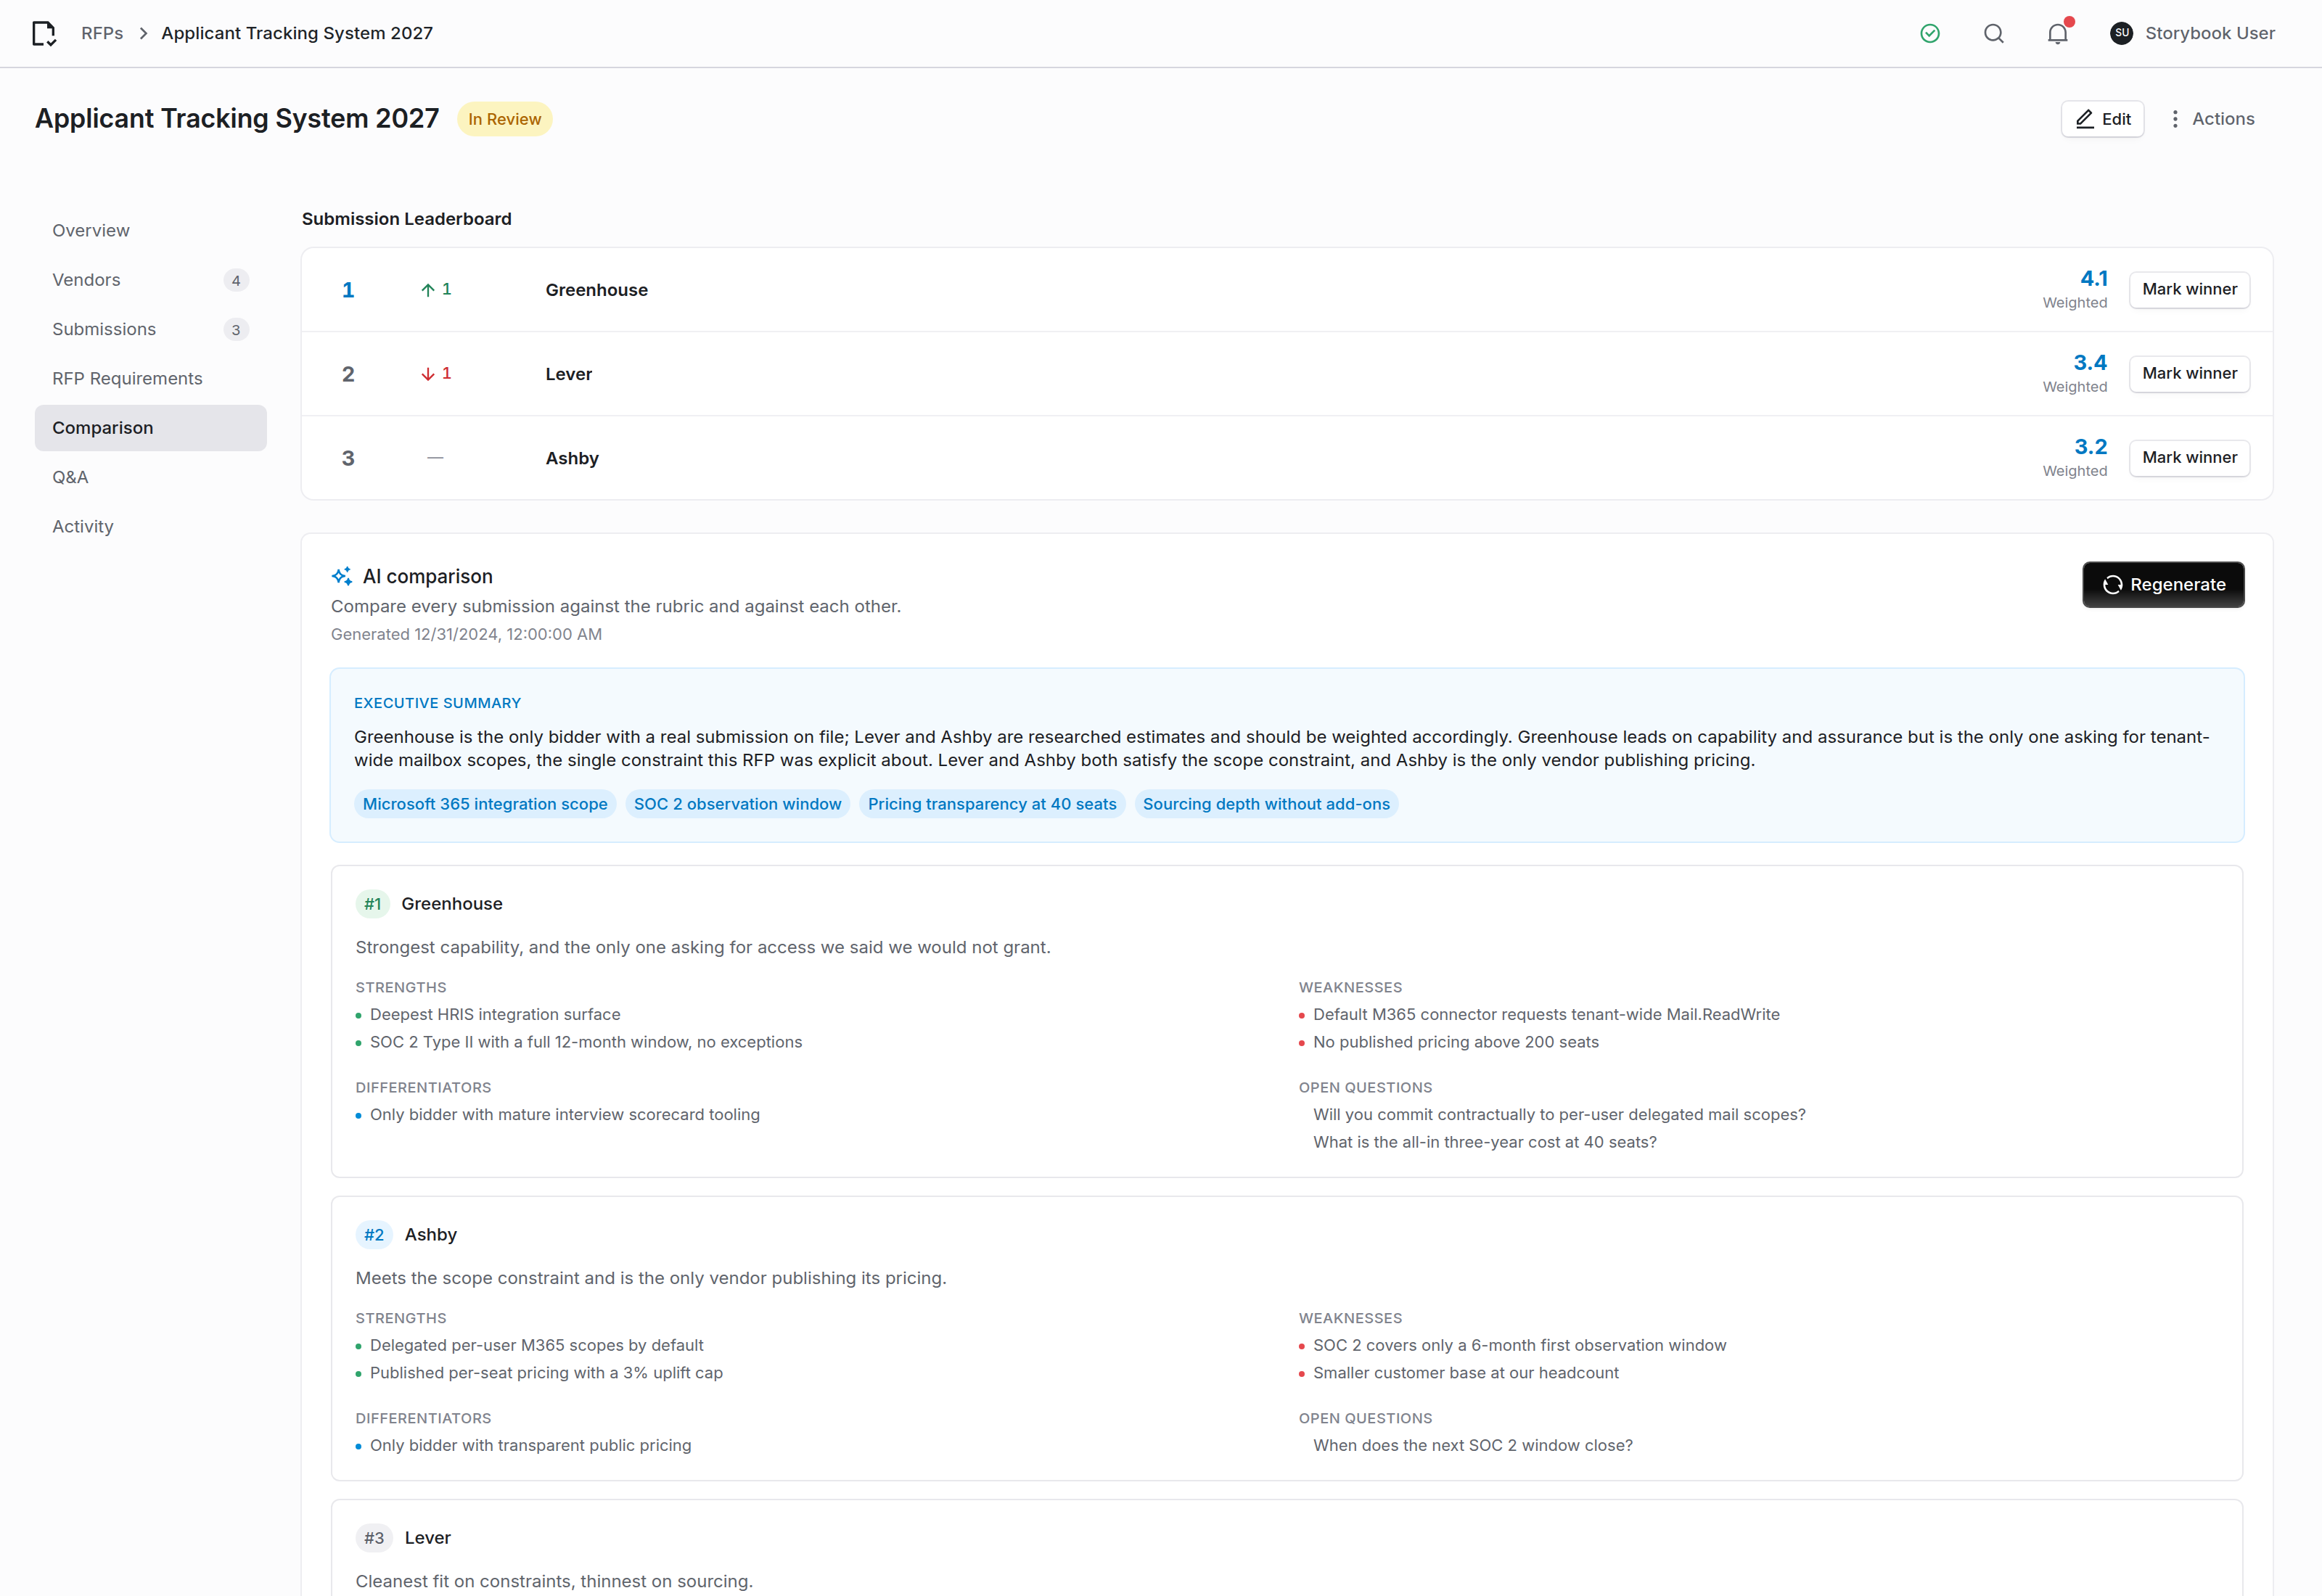The height and width of the screenshot is (1596, 2322).
Task: Click 'Only bidder with mature interview scorecard tooling'
Action: 565,1114
